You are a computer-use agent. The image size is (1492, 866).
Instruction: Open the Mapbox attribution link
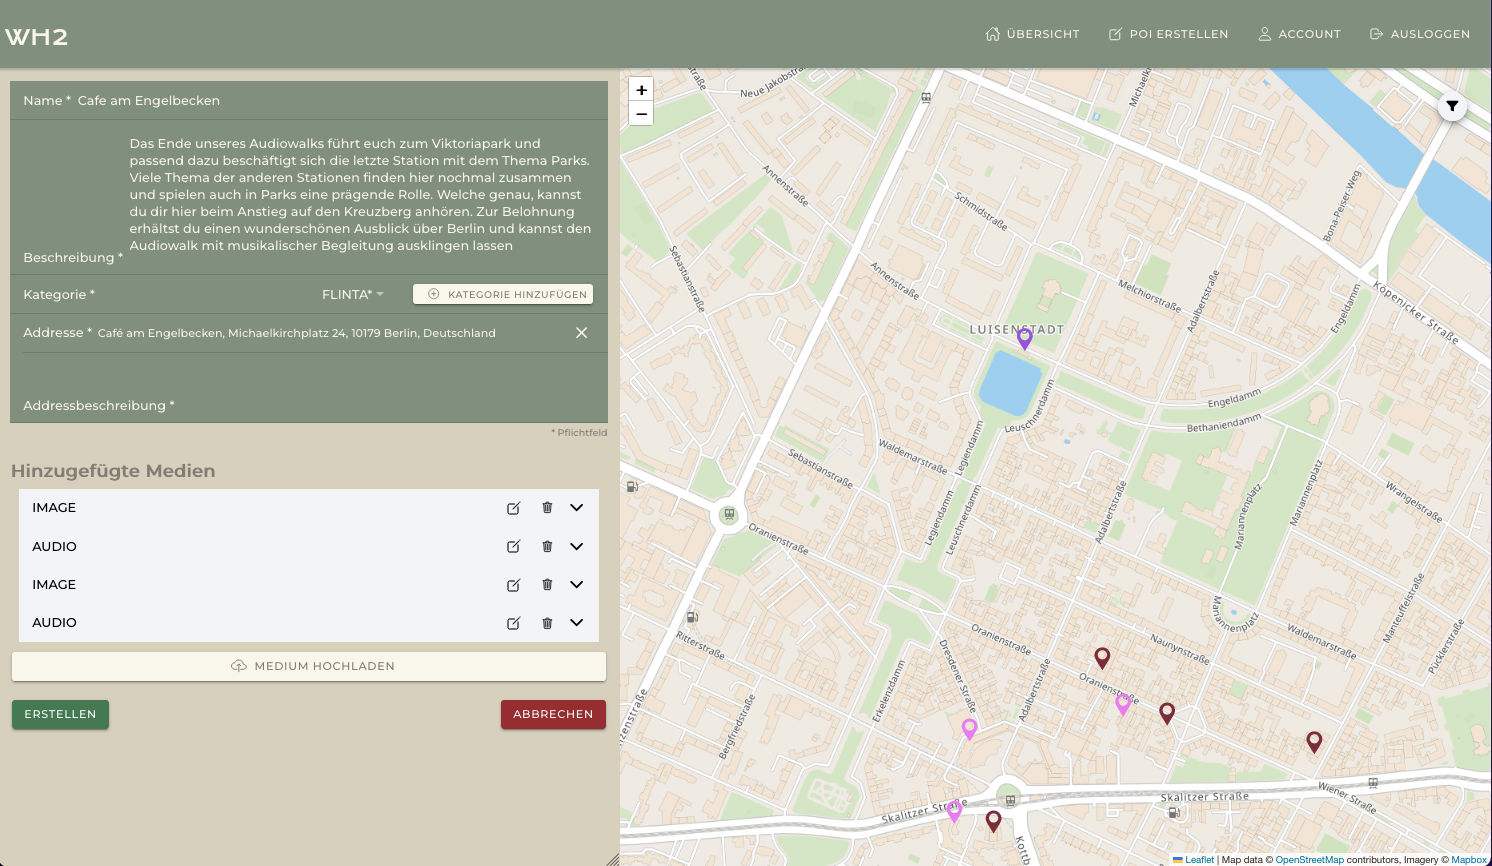pos(1469,860)
